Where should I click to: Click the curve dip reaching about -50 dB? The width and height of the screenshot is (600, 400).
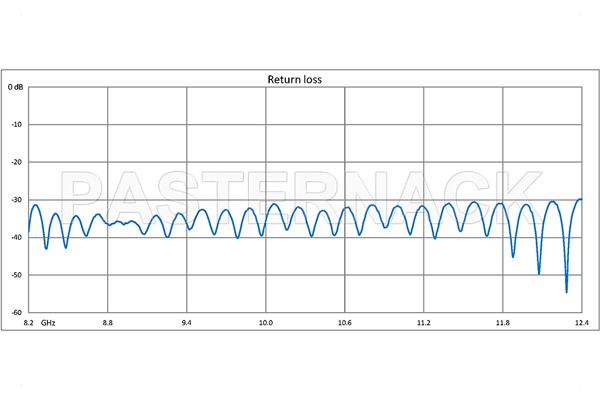[539, 272]
